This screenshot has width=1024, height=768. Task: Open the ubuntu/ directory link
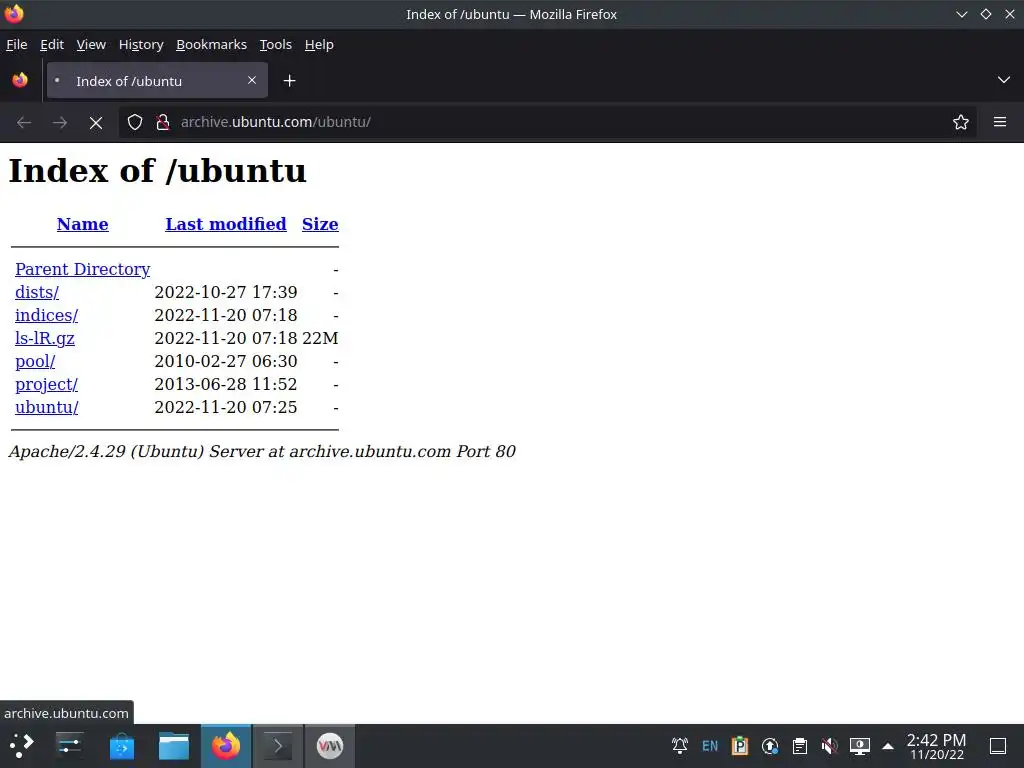tap(47, 407)
